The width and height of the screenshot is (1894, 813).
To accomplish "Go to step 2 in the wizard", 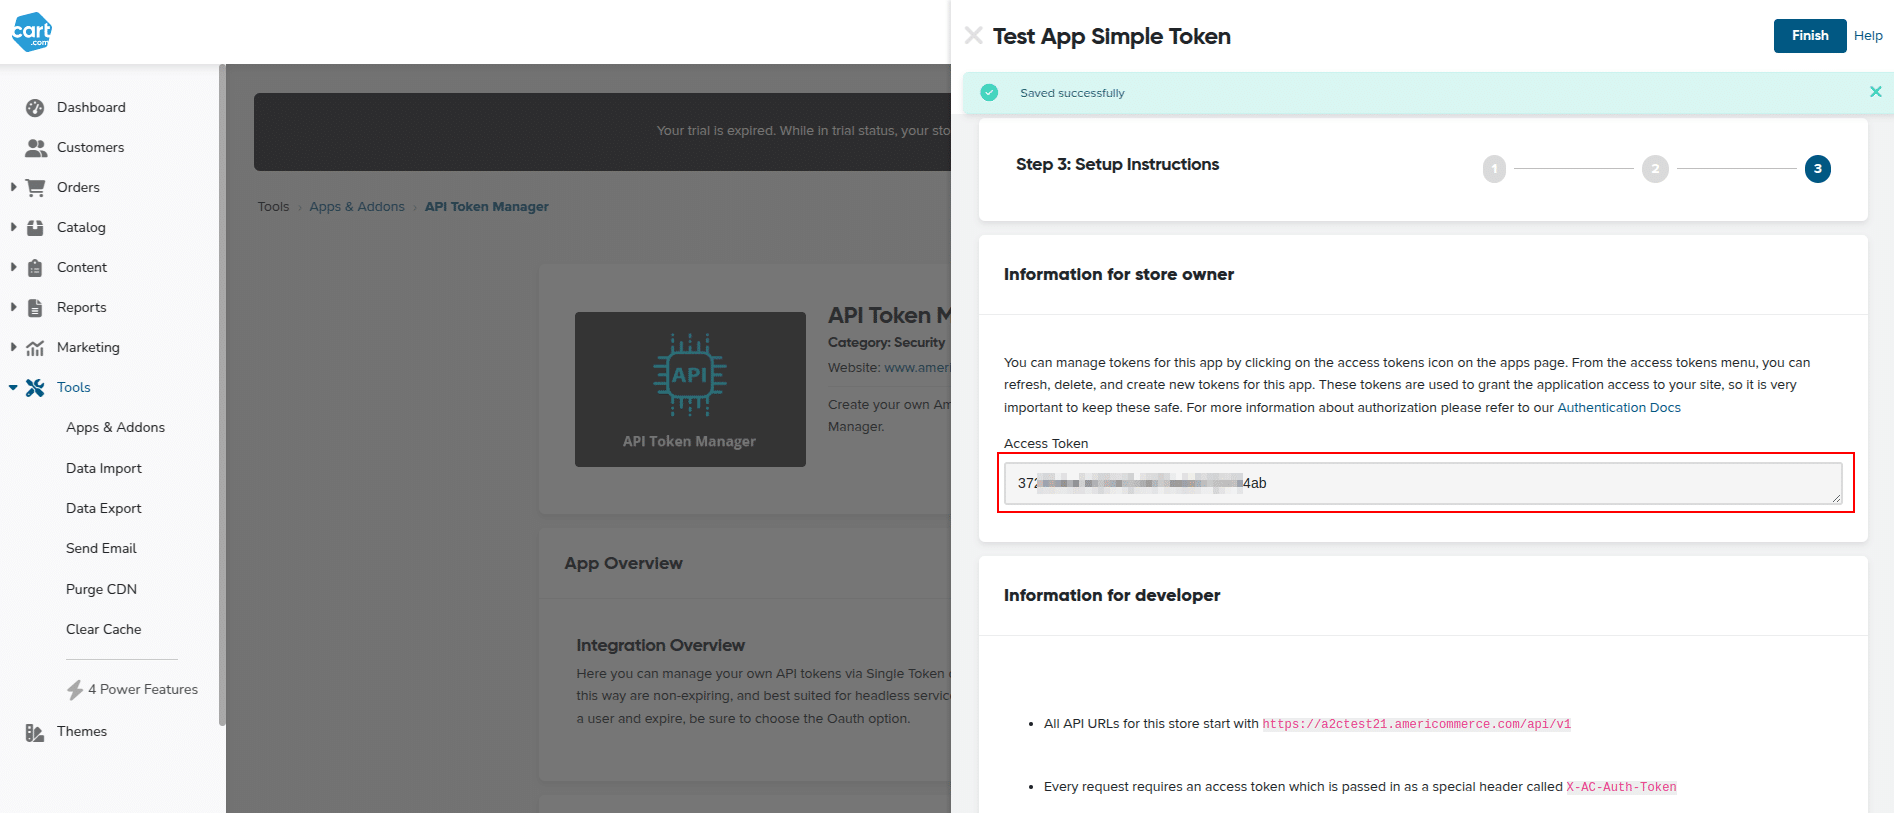I will [x=1655, y=169].
